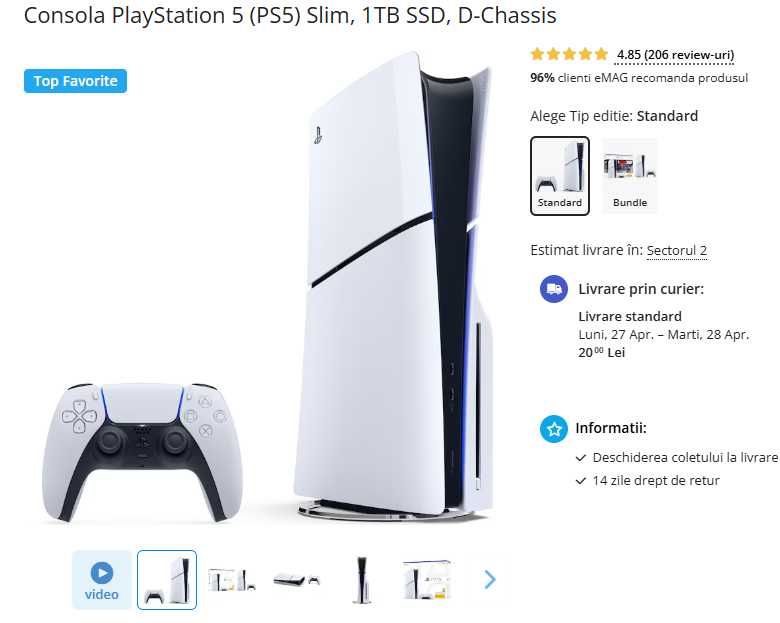Select the horizontal console thumbnail
Image resolution: width=780 pixels, height=623 pixels.
296,580
